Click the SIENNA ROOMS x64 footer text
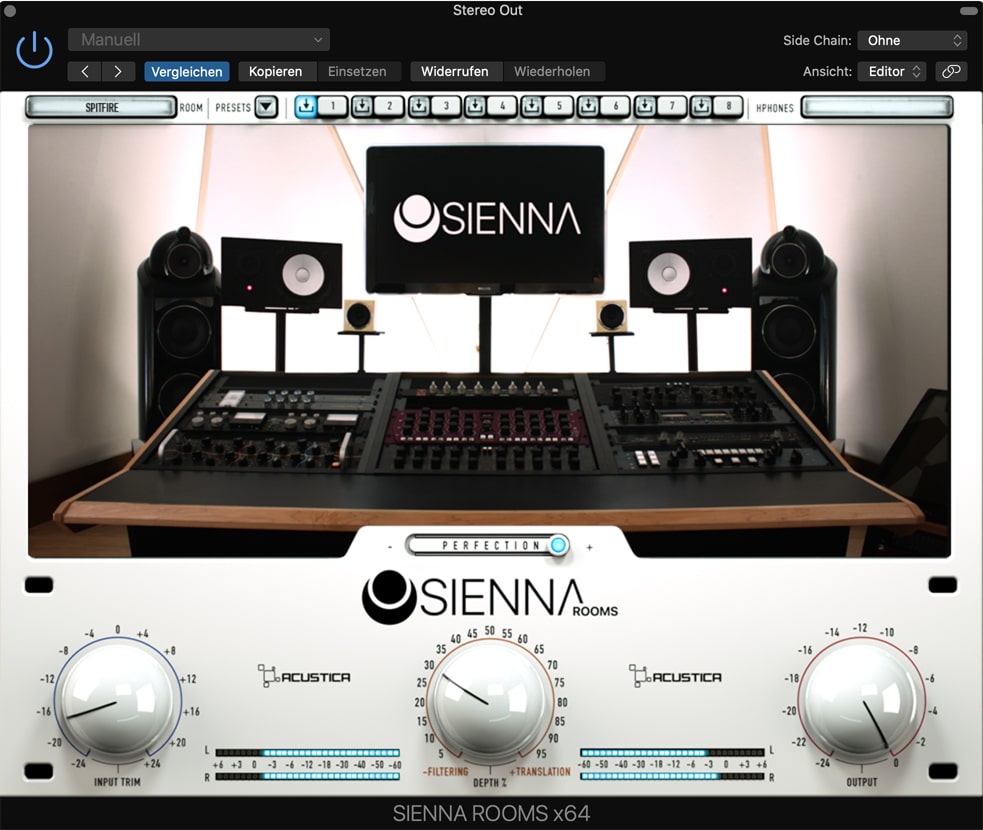Viewport: 983px width, 830px height. [492, 813]
